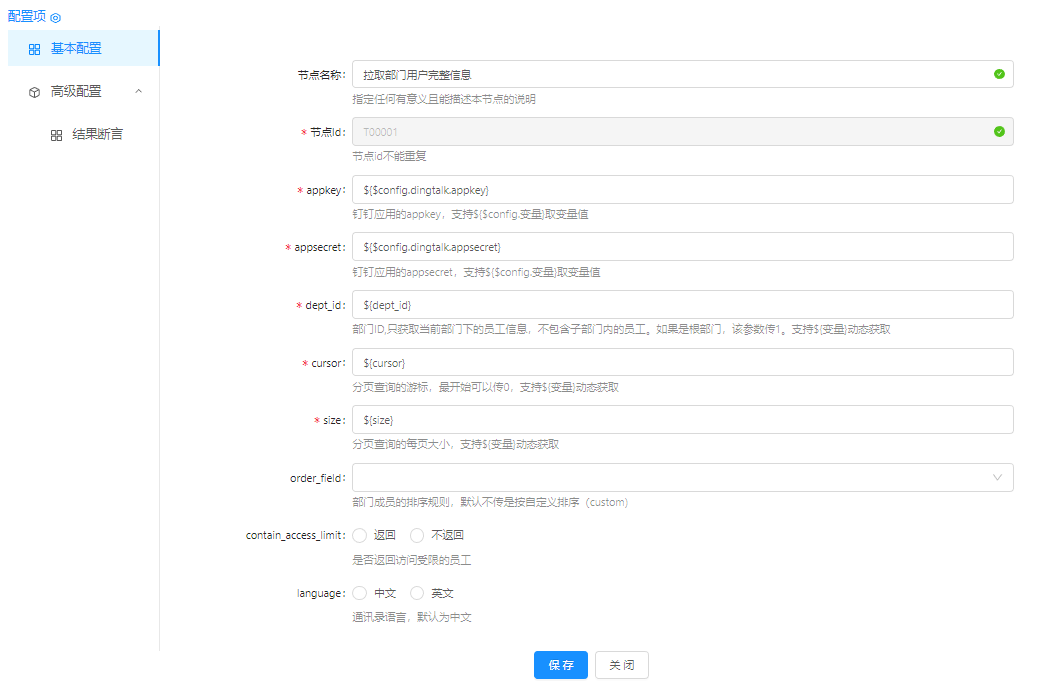Image resolution: width=1058 pixels, height=690 pixels.
Task: Click the grid icon next to 结果断言
Action: point(56,135)
